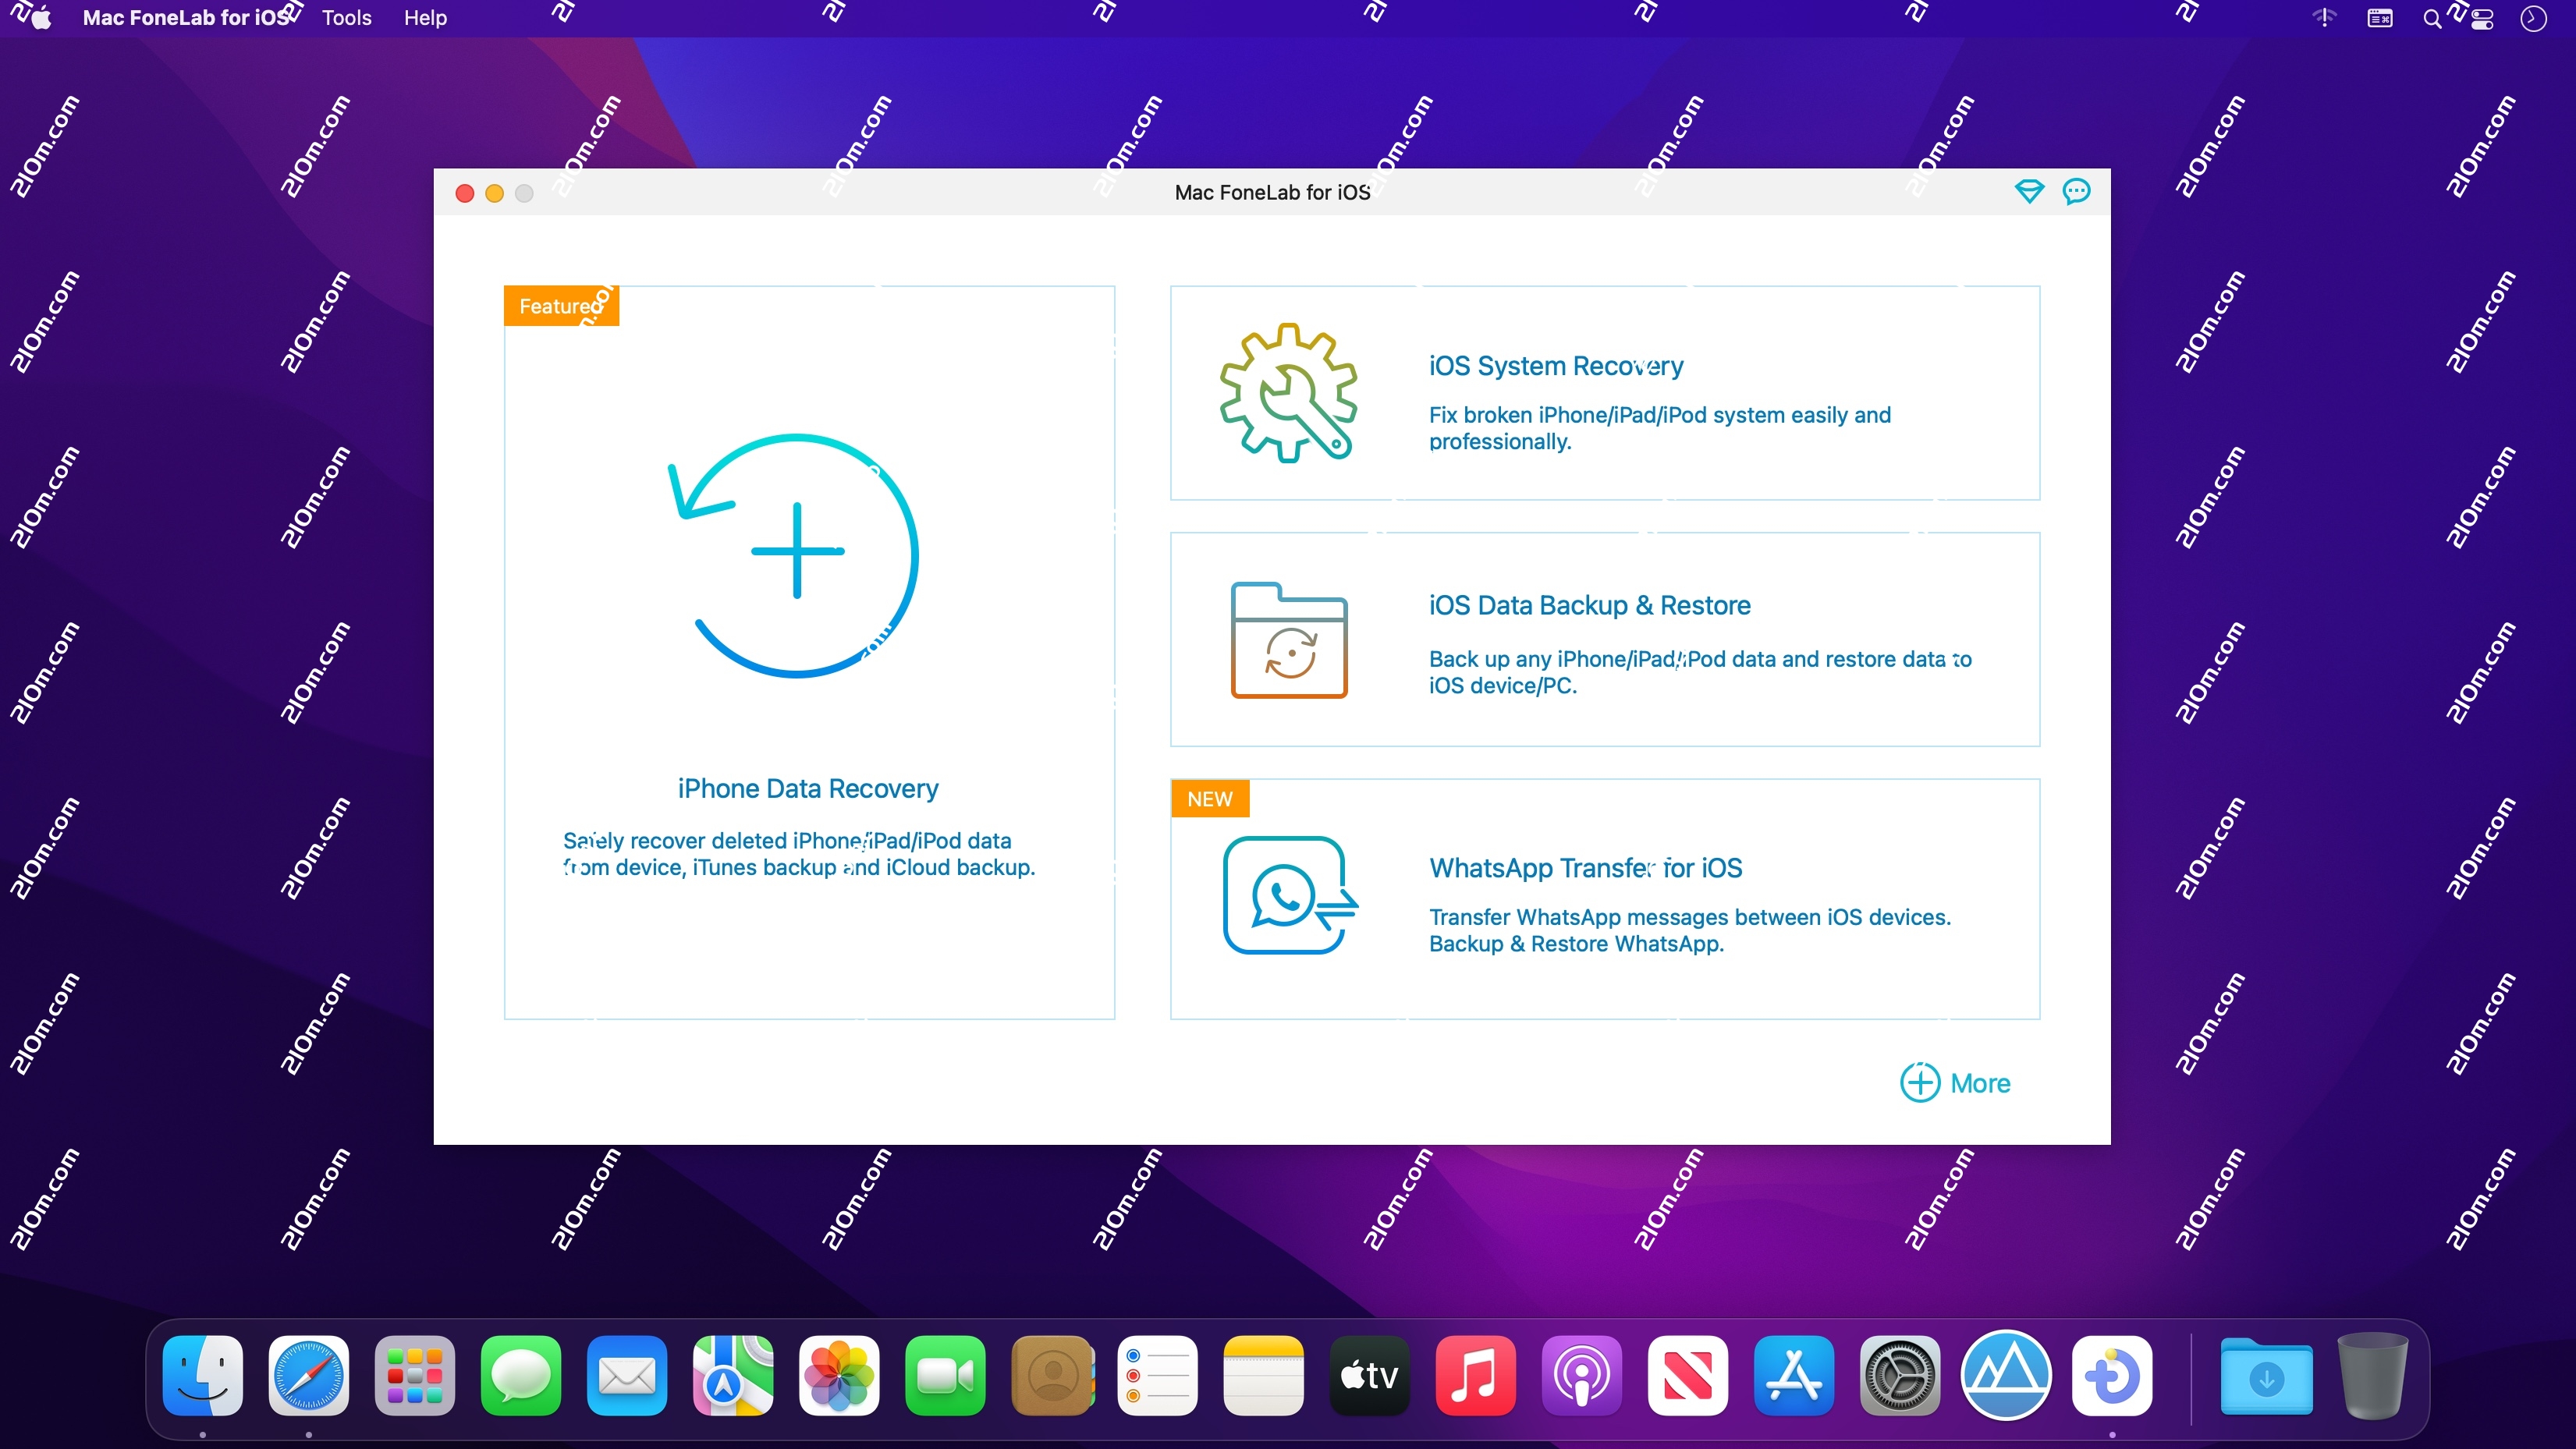2576x1449 pixels.
Task: Open Launchpad from the Dock
Action: pos(414,1376)
